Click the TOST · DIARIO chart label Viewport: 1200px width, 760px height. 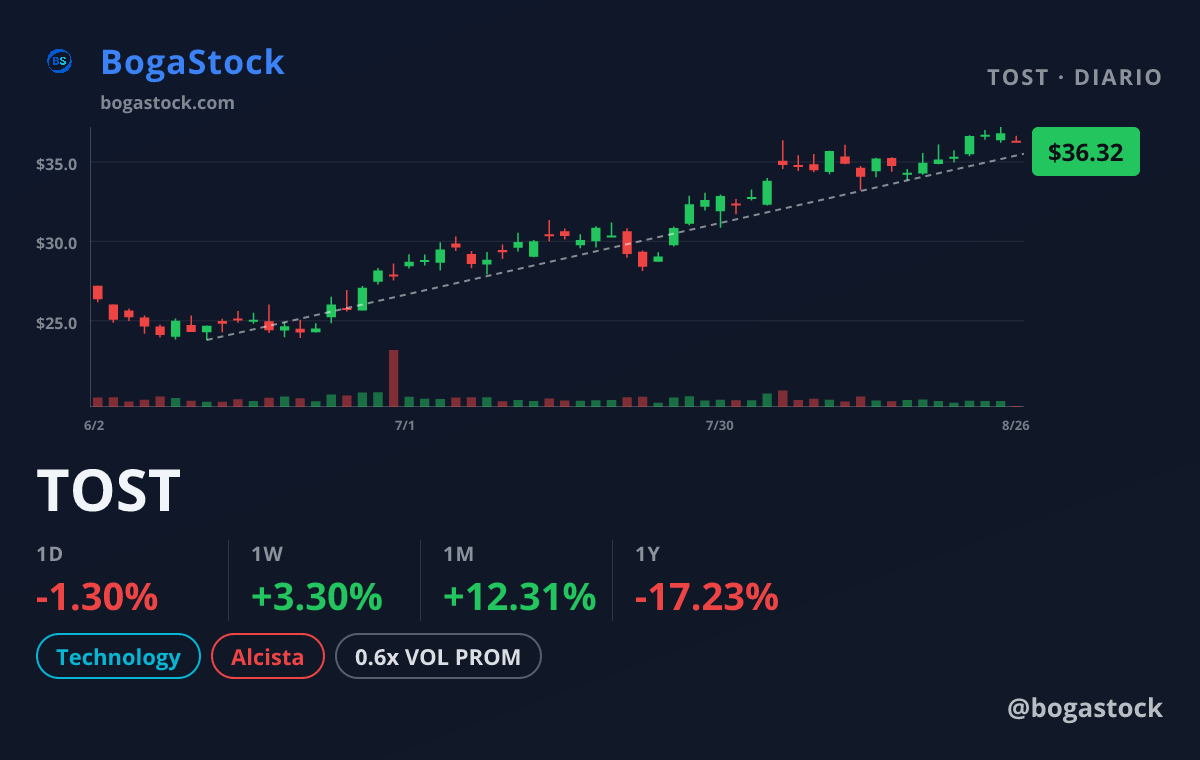tap(1074, 77)
